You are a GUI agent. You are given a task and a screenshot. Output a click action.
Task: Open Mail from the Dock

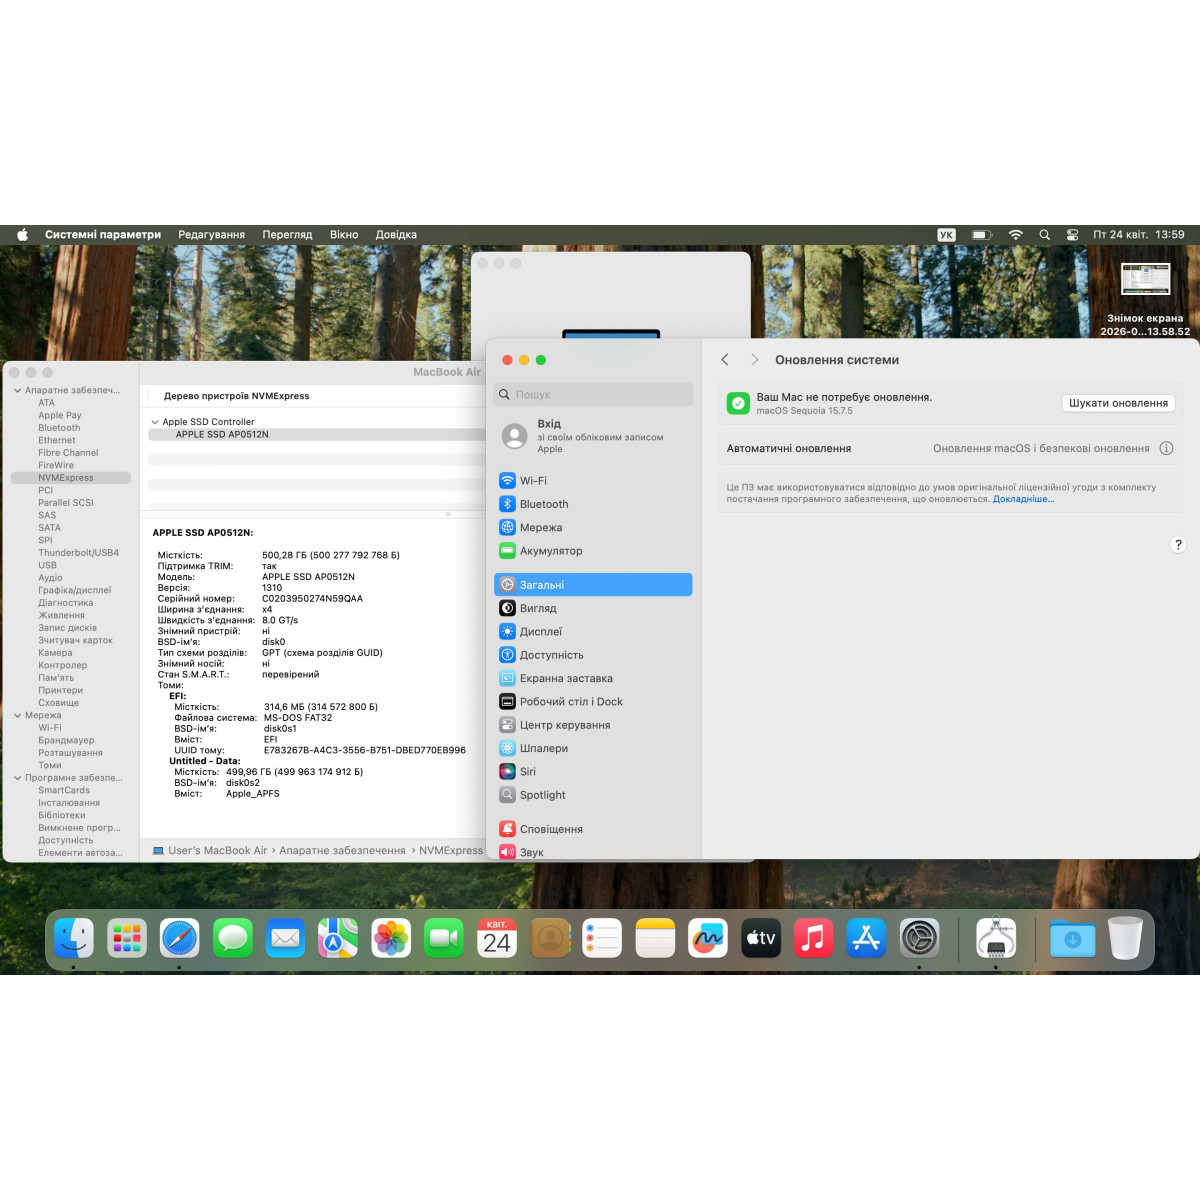point(285,938)
